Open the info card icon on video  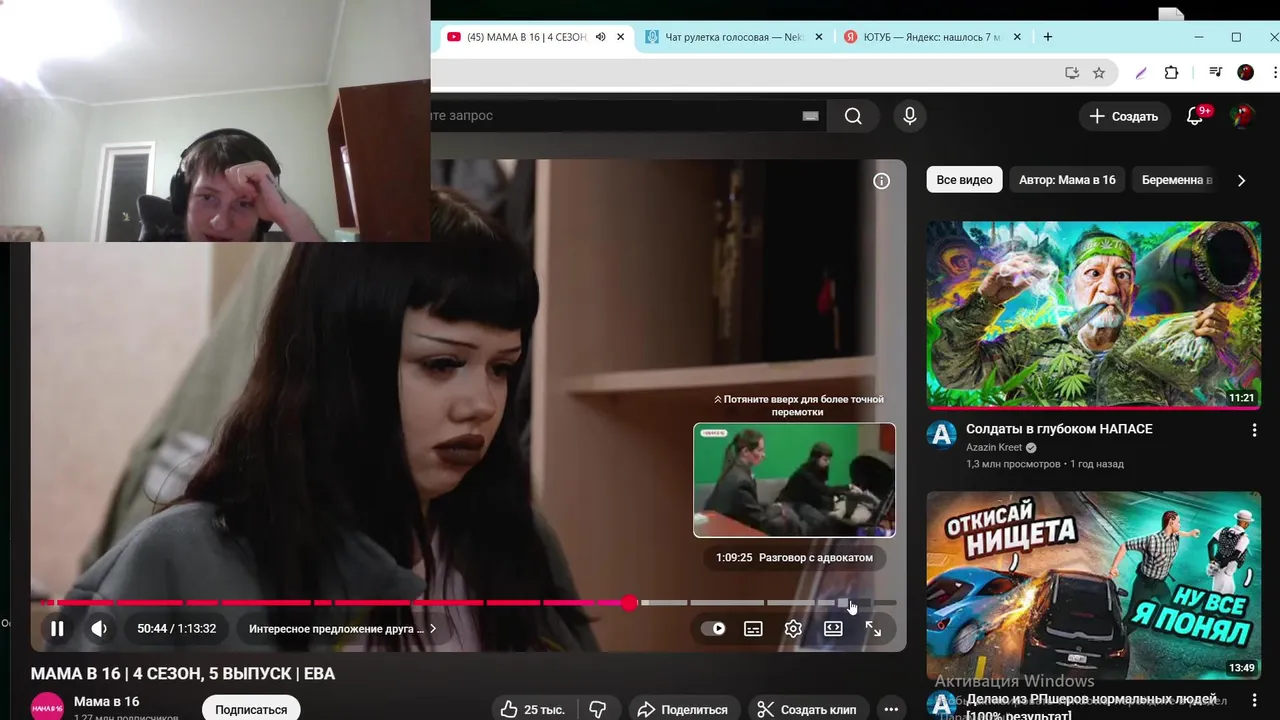881,181
